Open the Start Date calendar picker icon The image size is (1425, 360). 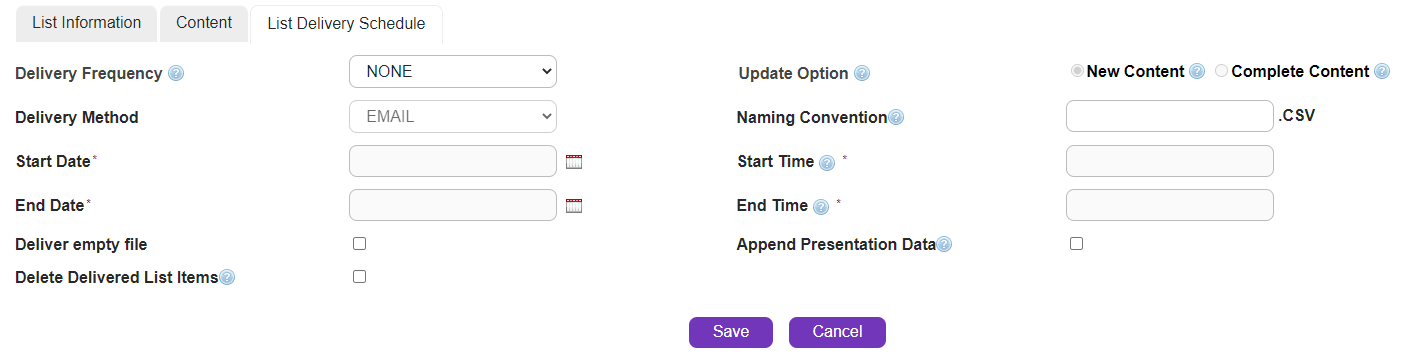tap(574, 162)
